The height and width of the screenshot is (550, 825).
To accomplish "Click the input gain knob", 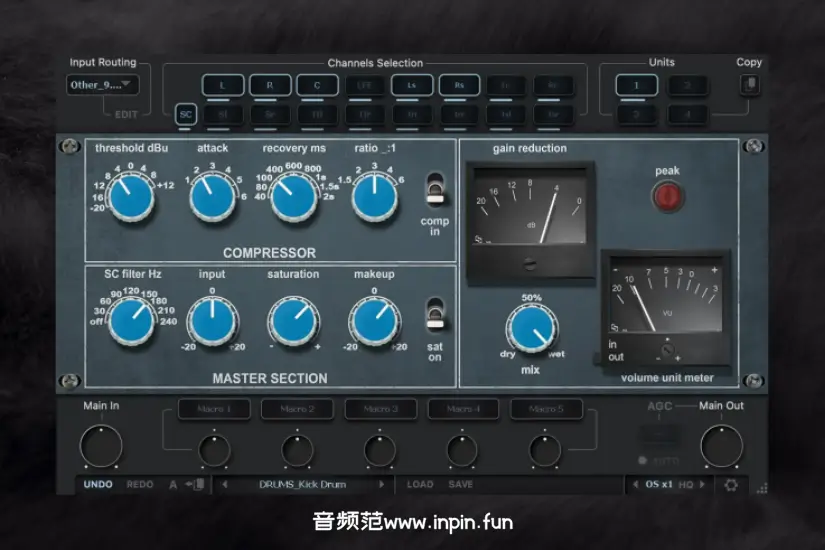I will (213, 321).
